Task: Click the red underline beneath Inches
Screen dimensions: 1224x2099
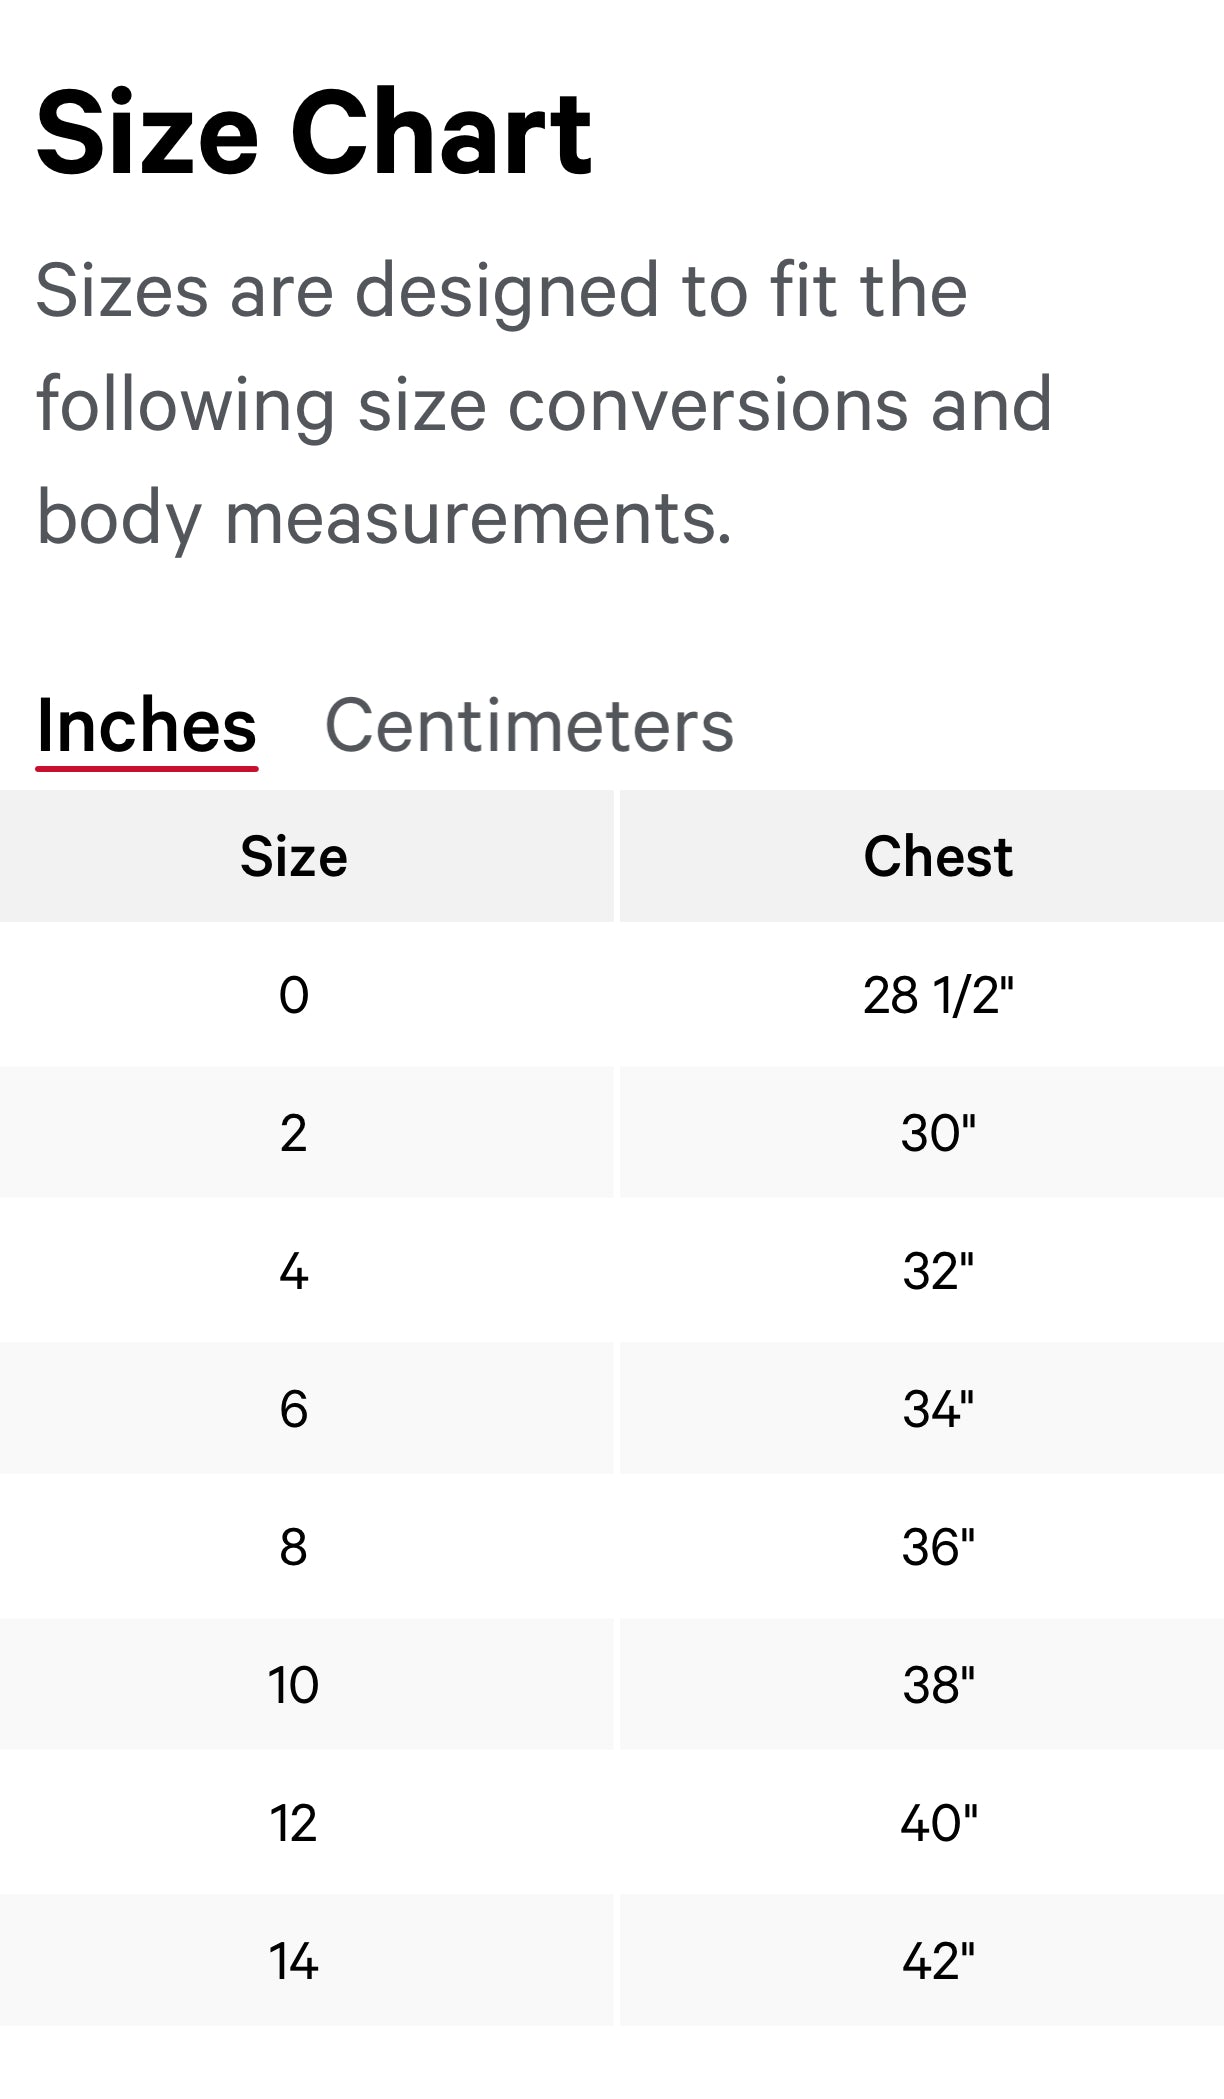Action: coord(146,768)
